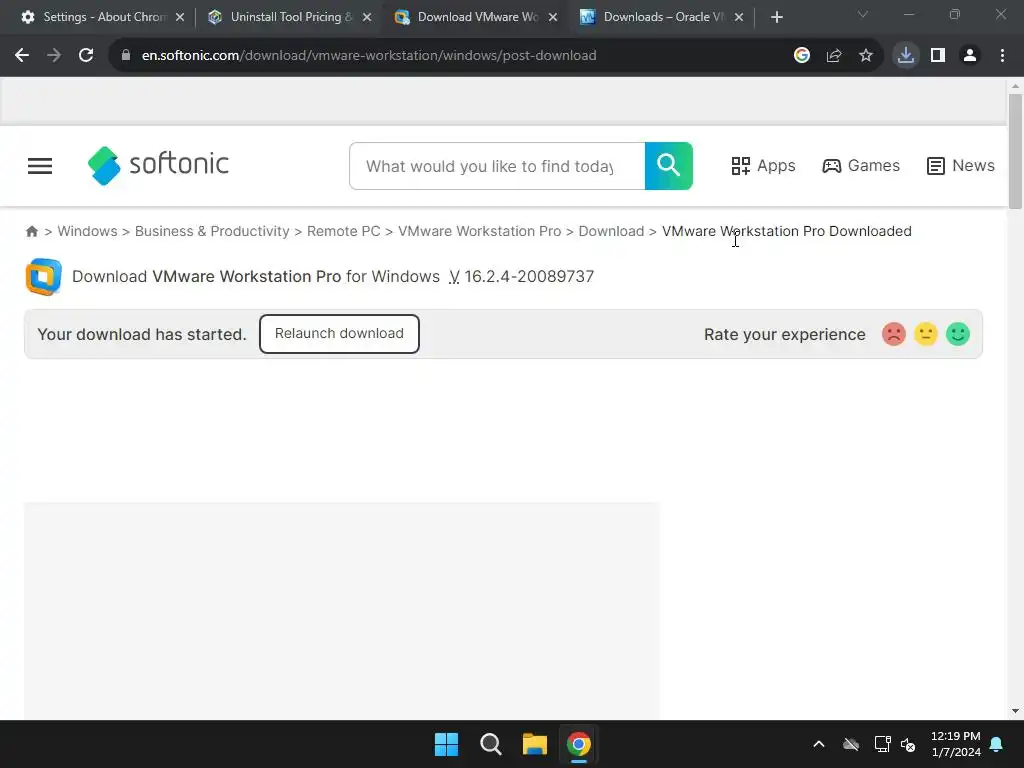Click the browser forward arrow
Image resolution: width=1024 pixels, height=768 pixels.
[x=54, y=56]
